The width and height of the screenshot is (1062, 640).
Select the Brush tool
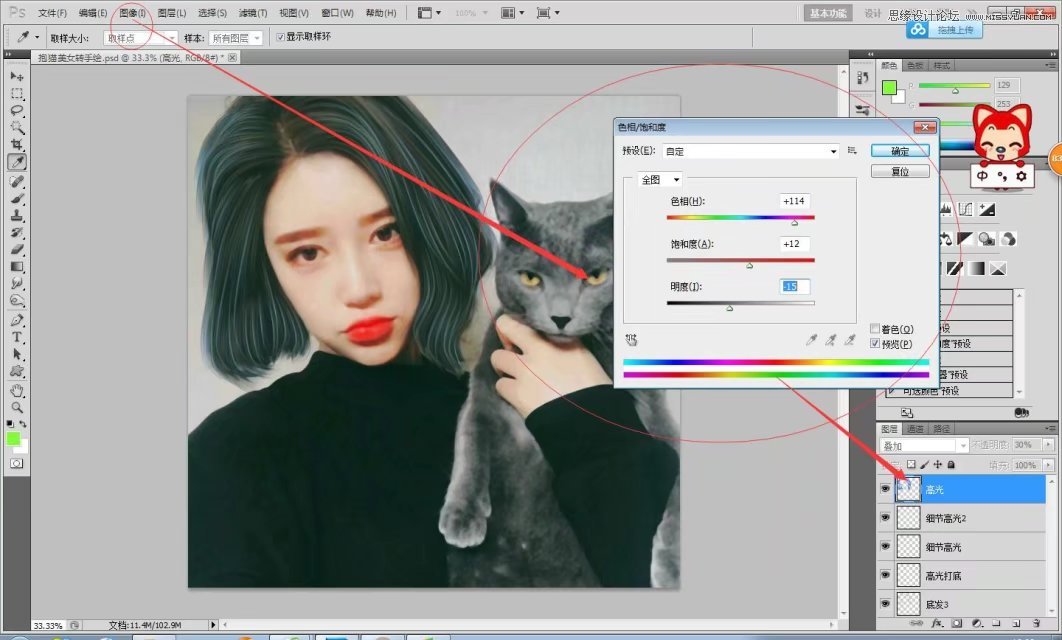click(x=17, y=199)
